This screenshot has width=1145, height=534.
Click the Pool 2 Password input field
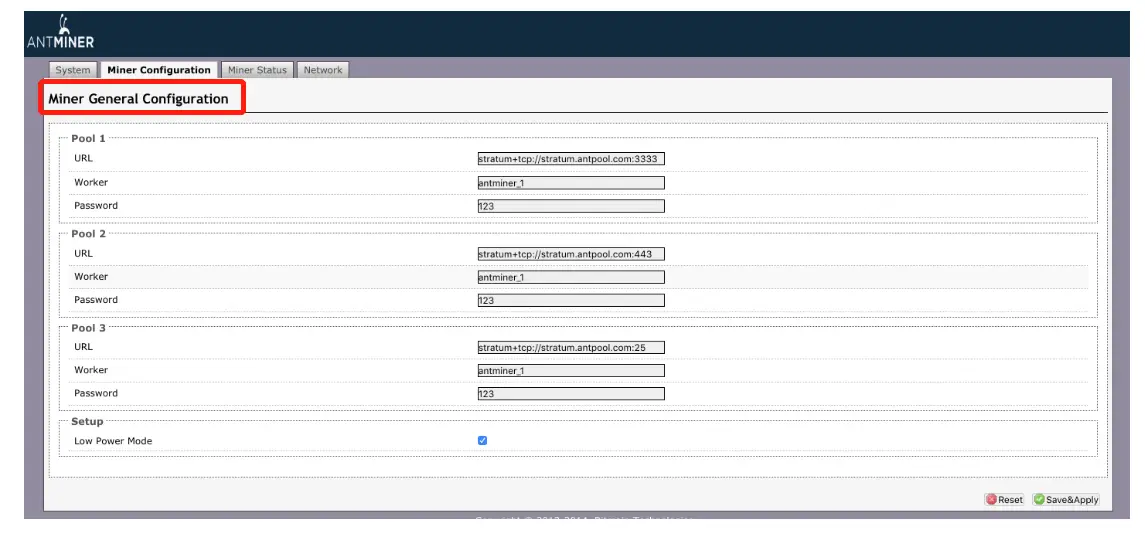pyautogui.click(x=571, y=300)
